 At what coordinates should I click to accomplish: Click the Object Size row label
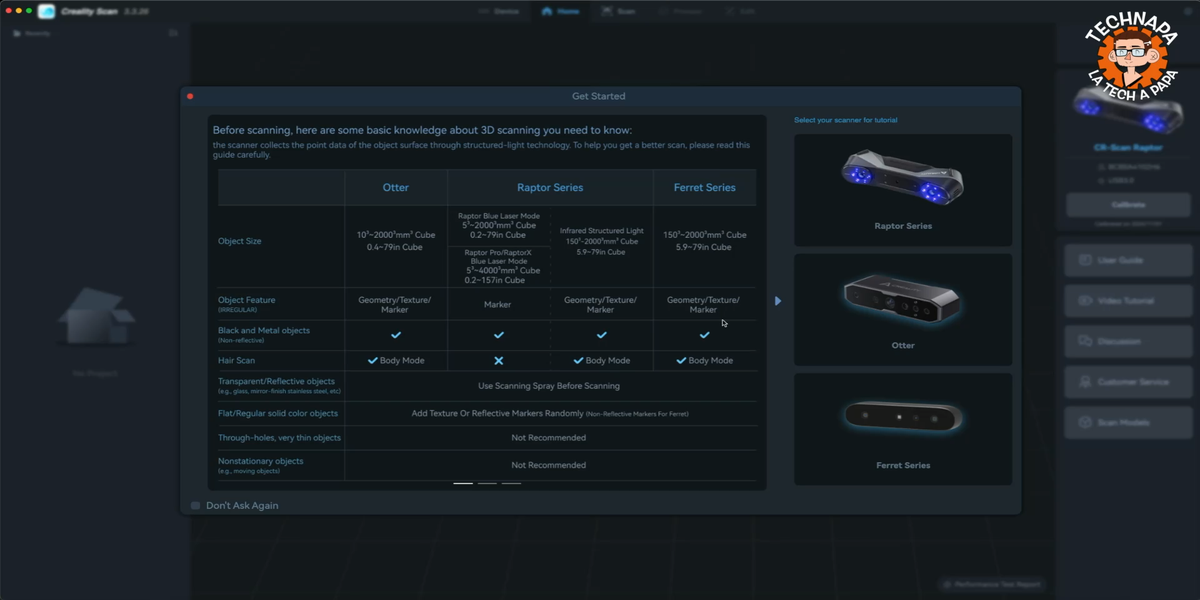click(240, 241)
